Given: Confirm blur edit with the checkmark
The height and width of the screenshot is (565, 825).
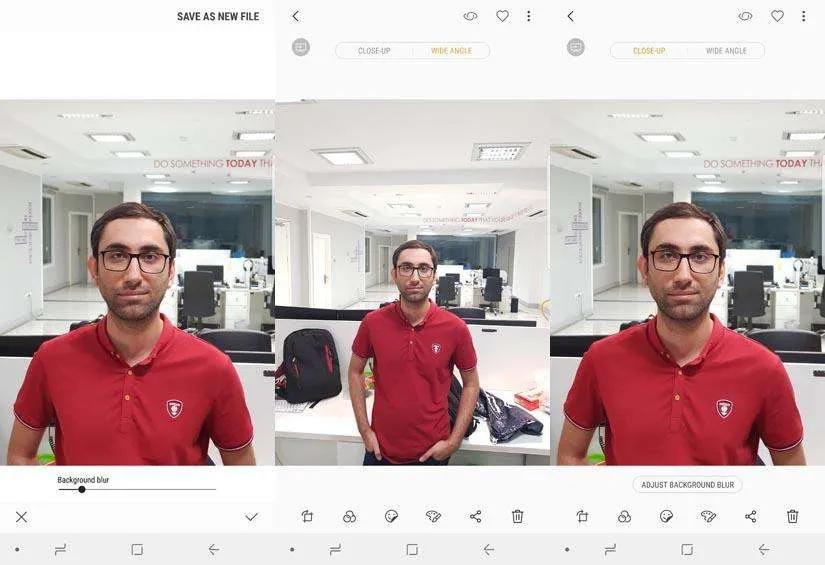Looking at the screenshot, I should (x=251, y=517).
